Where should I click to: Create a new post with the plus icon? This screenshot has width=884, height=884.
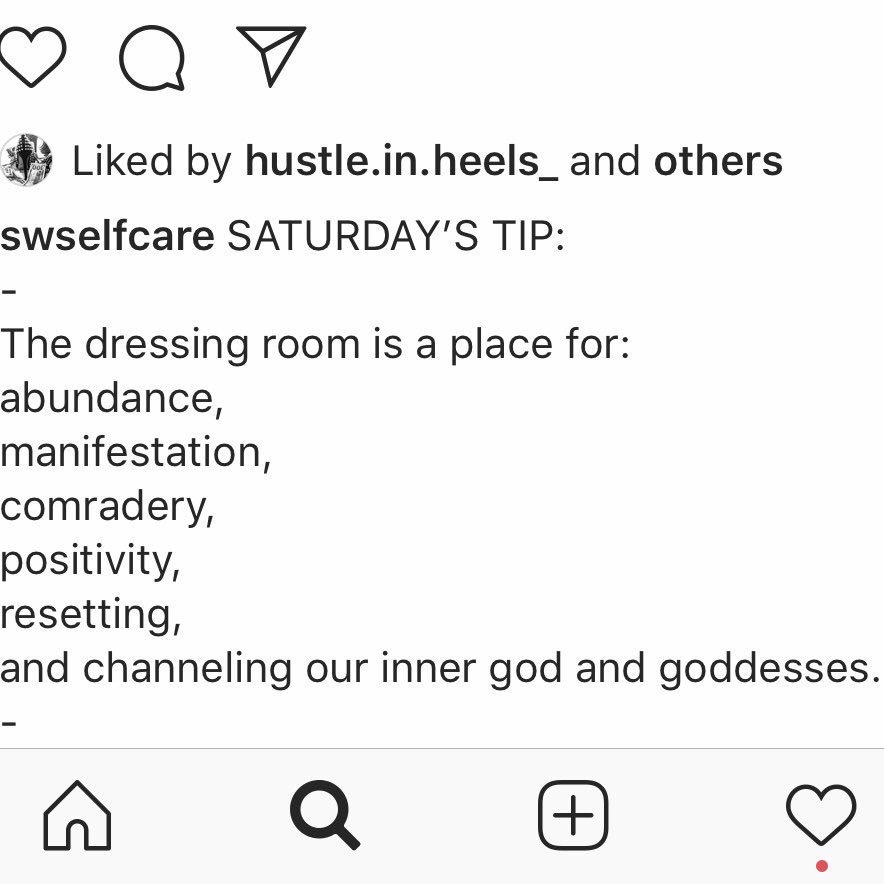coord(573,815)
